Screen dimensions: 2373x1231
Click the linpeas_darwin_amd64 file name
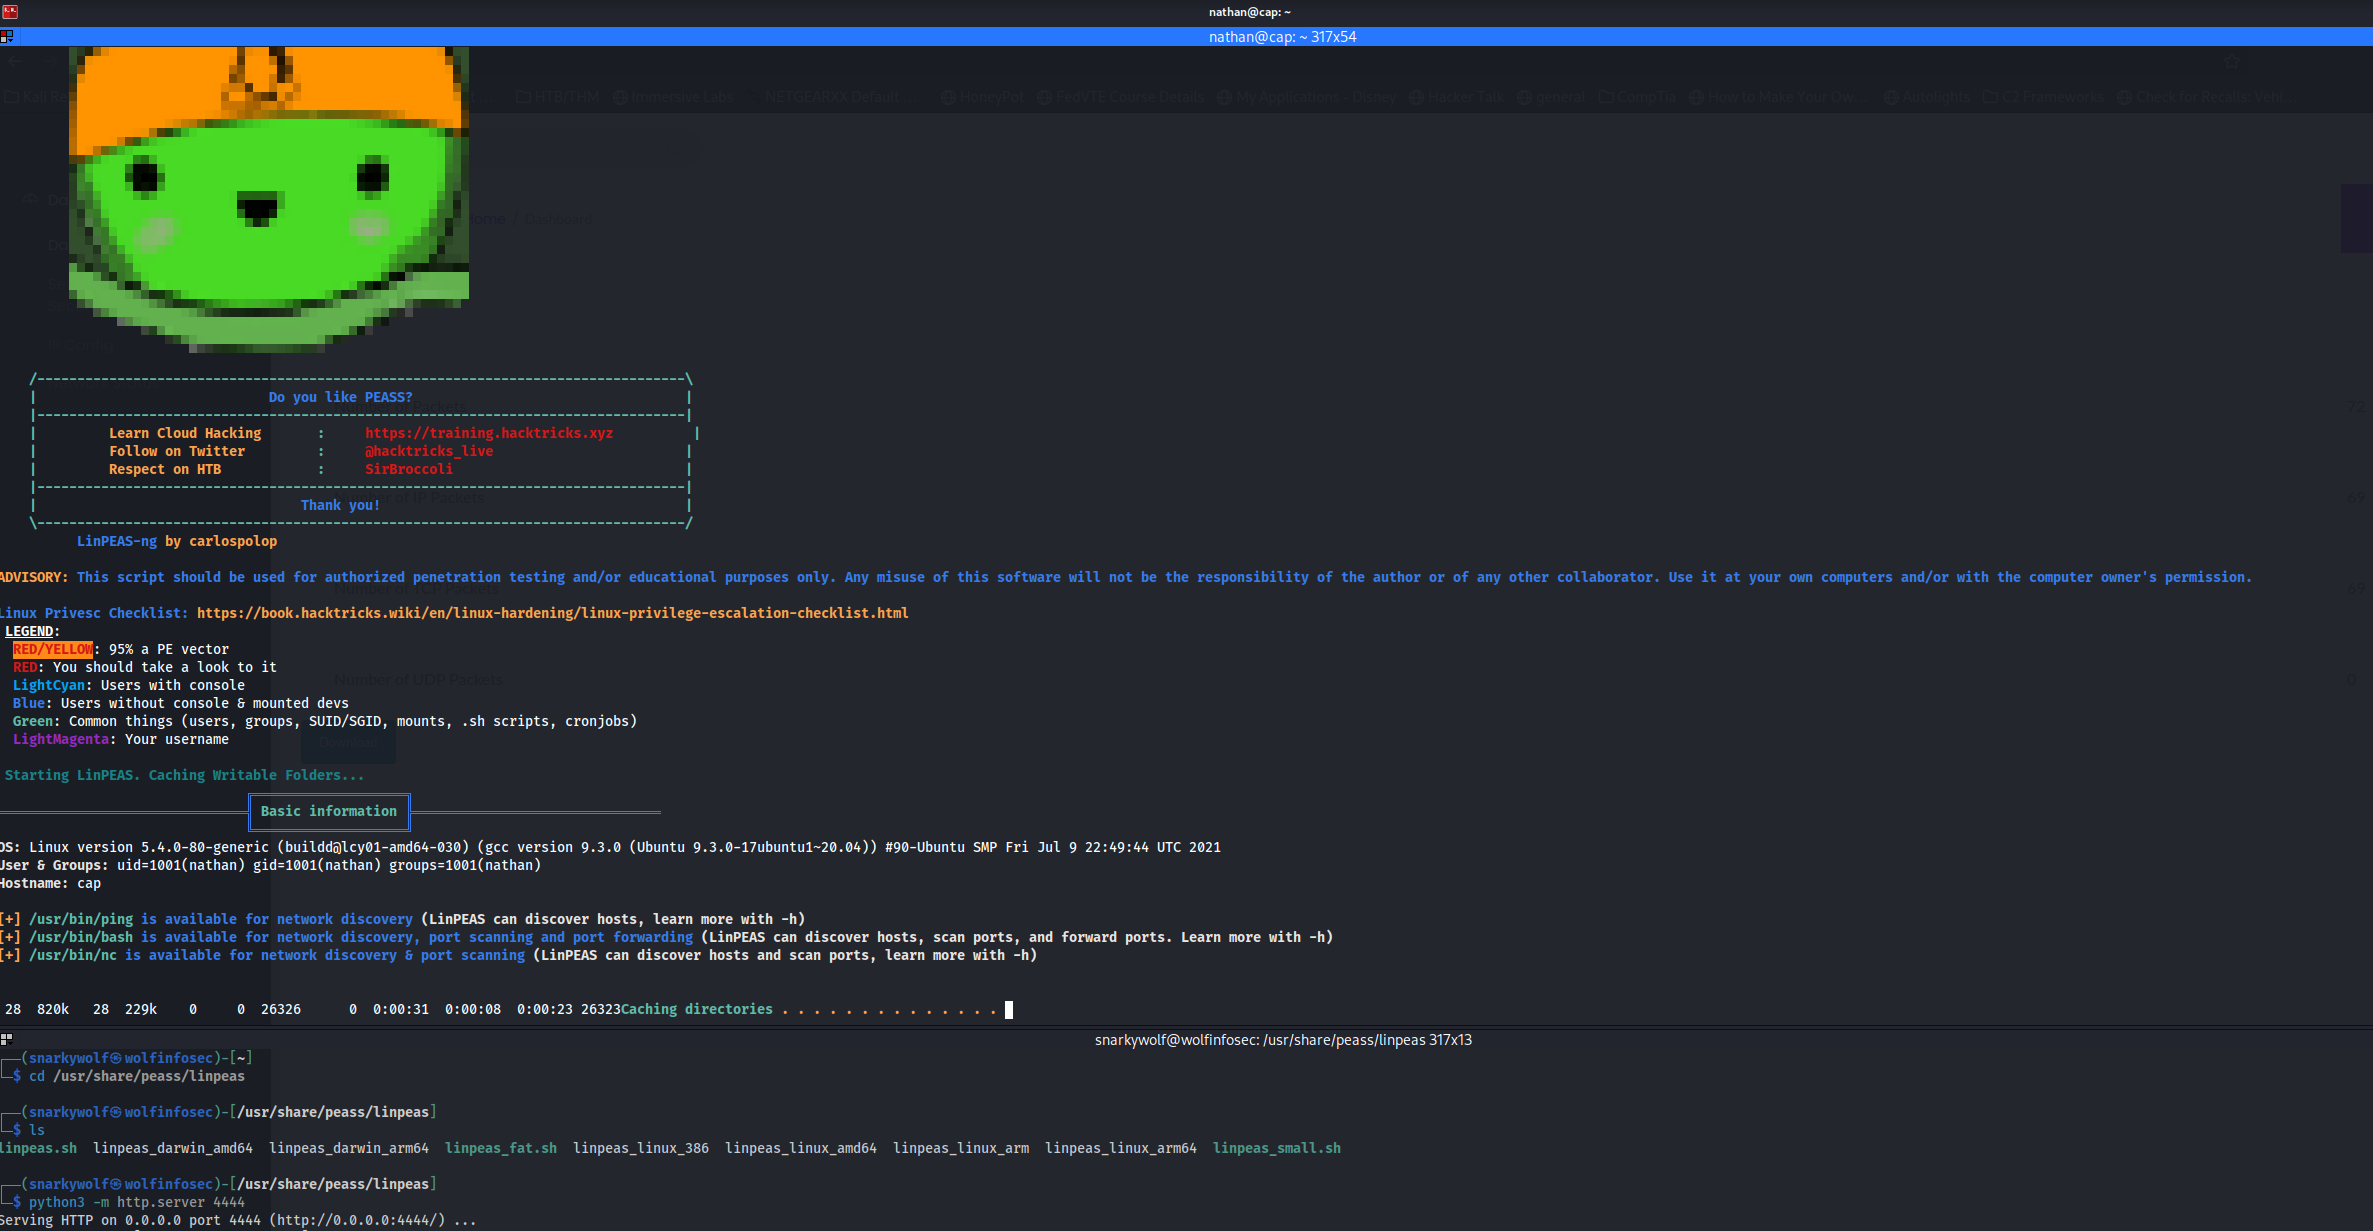click(x=173, y=1148)
